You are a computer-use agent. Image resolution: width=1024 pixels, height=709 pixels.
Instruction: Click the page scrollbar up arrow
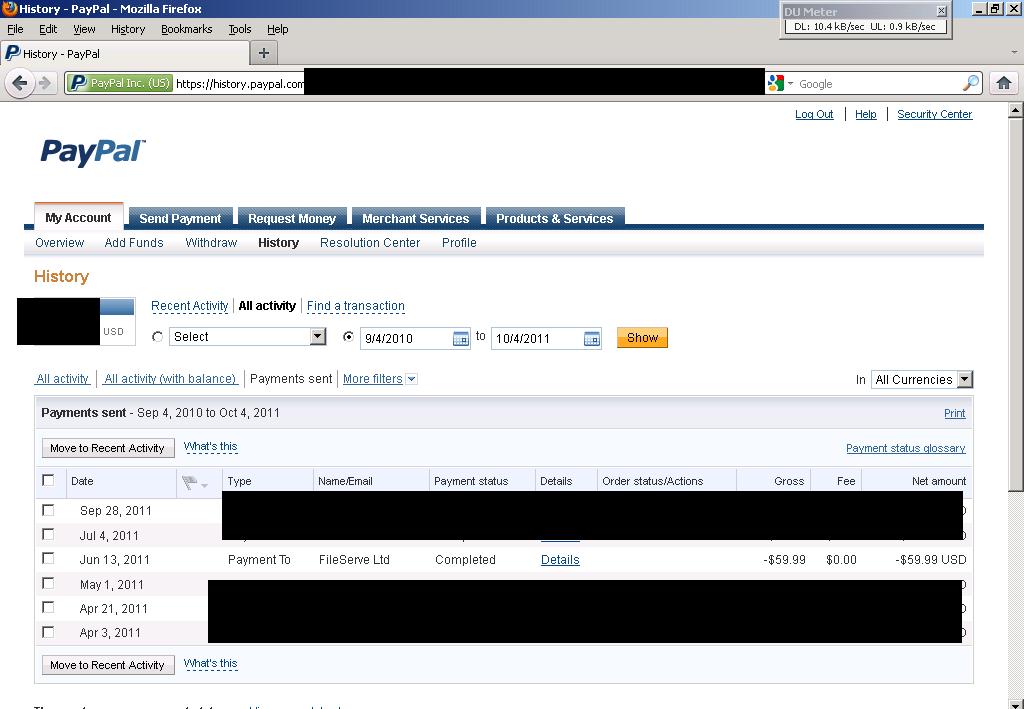1016,110
